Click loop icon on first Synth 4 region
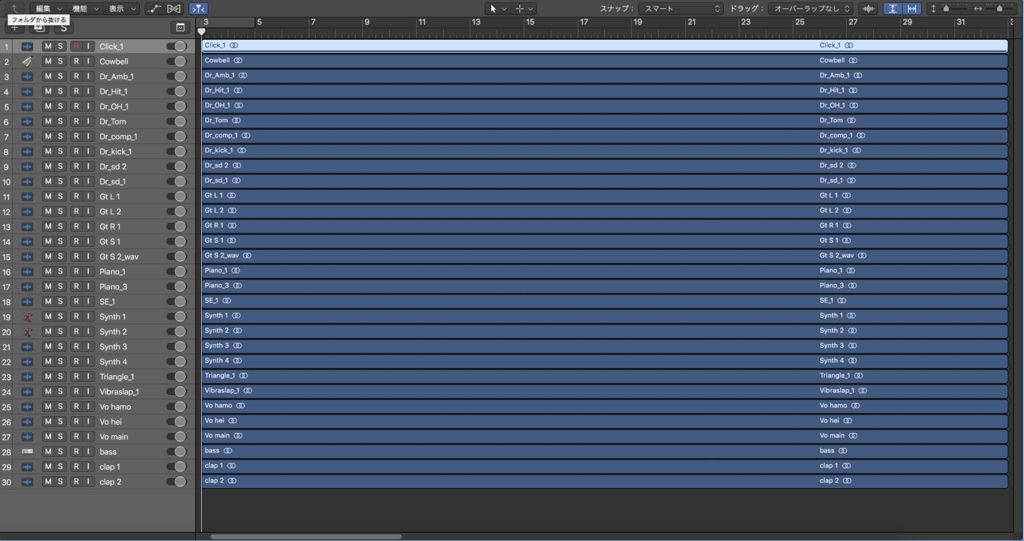The width and height of the screenshot is (1024, 541). tap(238, 361)
